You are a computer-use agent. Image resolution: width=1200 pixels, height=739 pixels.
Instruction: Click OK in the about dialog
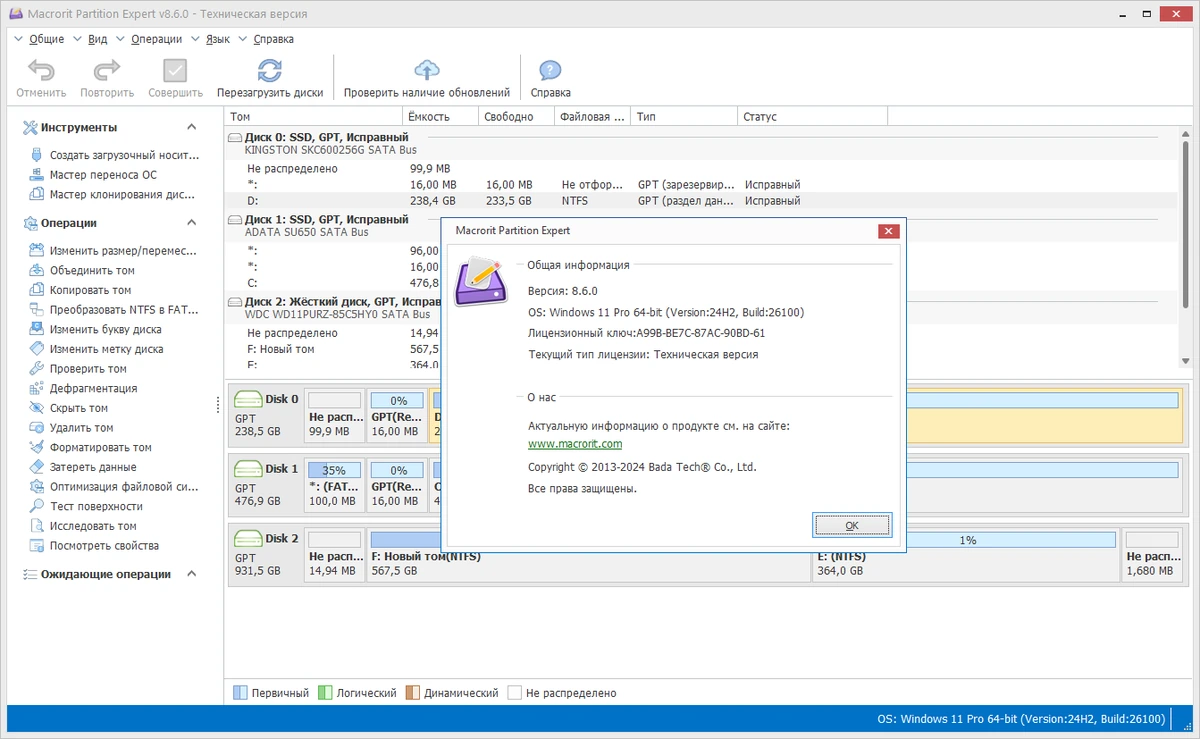[x=851, y=525]
